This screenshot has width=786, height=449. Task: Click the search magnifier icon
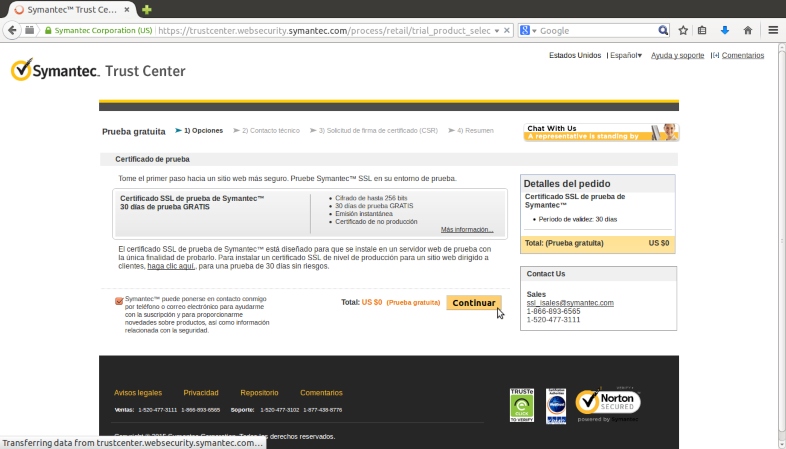pos(663,31)
